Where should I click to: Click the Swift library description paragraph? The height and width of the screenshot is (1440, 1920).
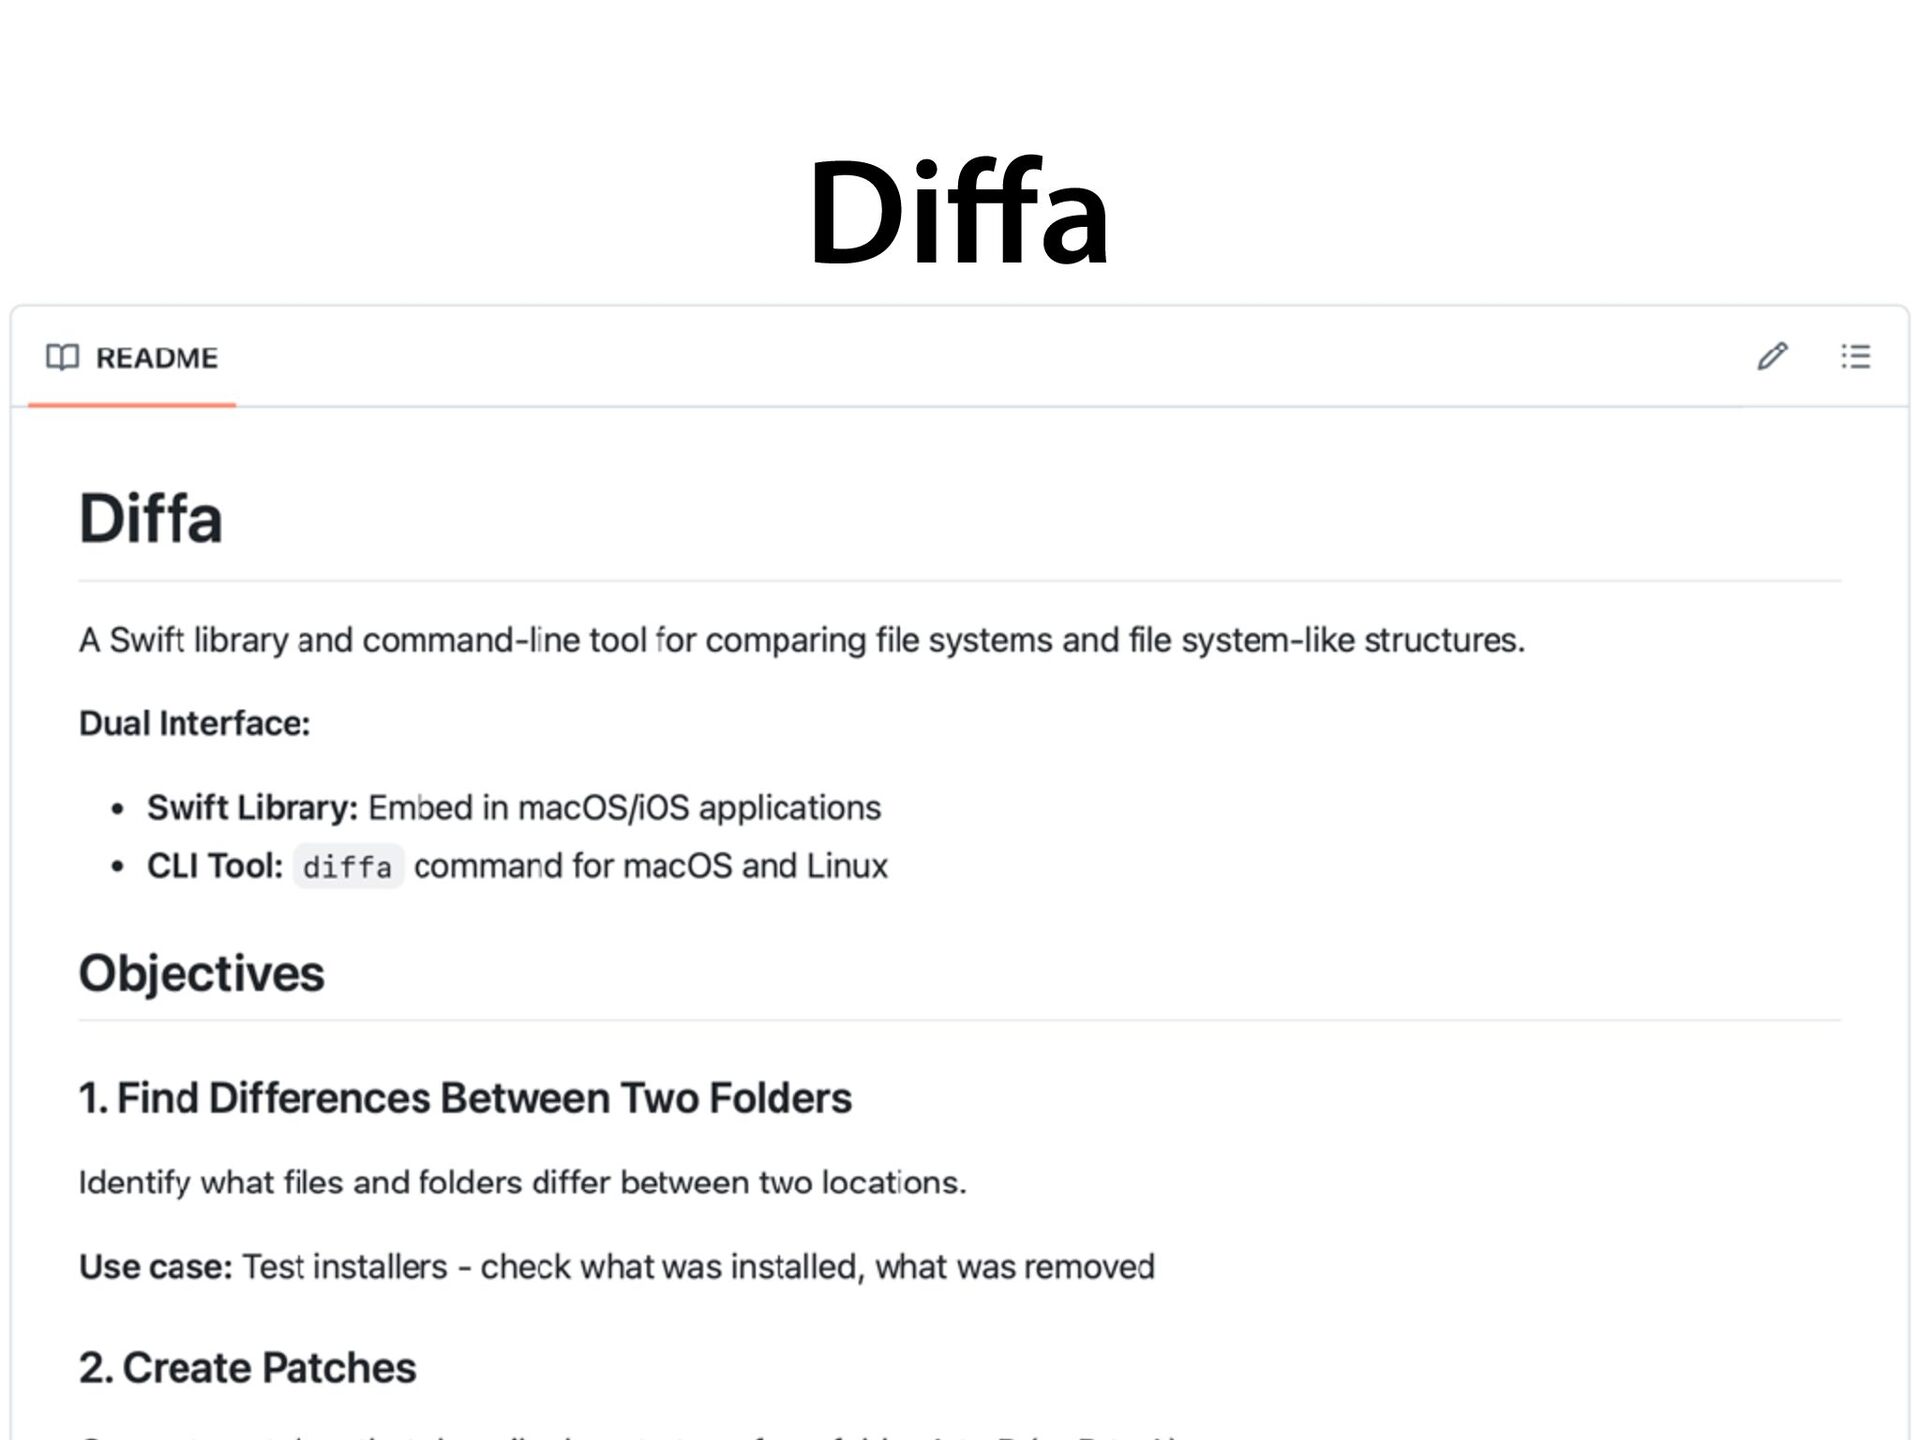801,640
